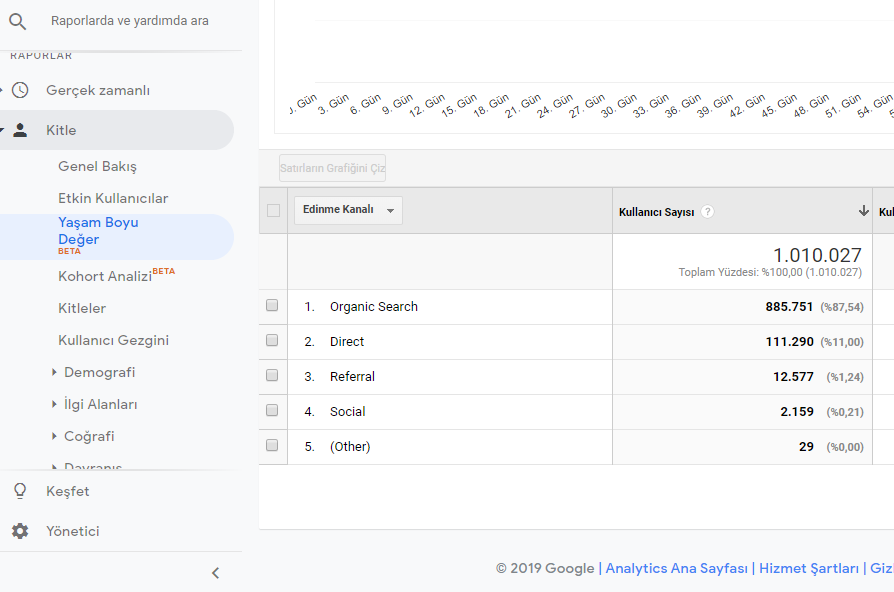
Task: Check the Direct row checkbox
Action: click(272, 340)
